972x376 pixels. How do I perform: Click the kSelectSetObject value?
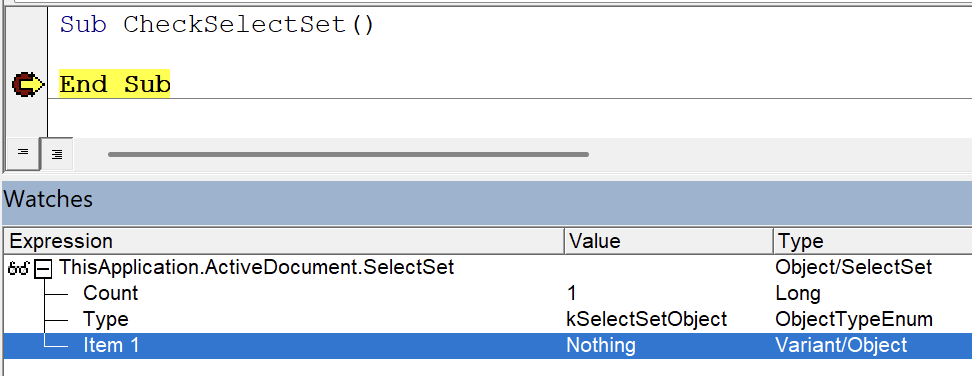[647, 319]
